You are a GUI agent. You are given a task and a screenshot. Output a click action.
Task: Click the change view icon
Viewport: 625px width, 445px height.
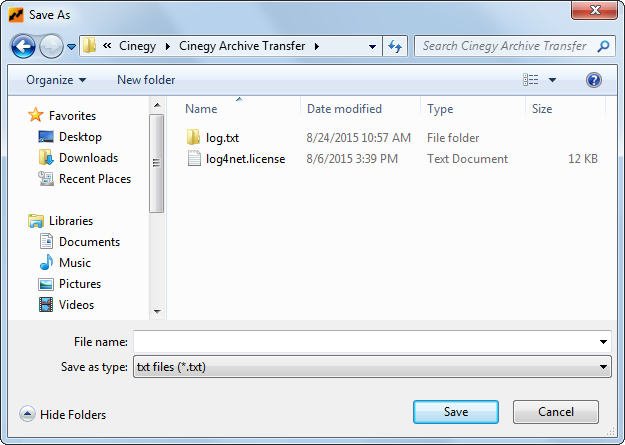[x=531, y=80]
